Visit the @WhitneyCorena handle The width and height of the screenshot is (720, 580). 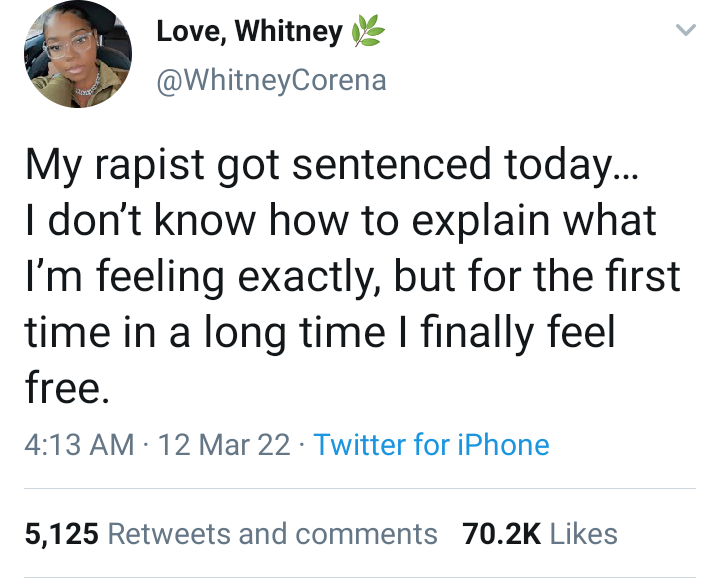click(x=271, y=81)
